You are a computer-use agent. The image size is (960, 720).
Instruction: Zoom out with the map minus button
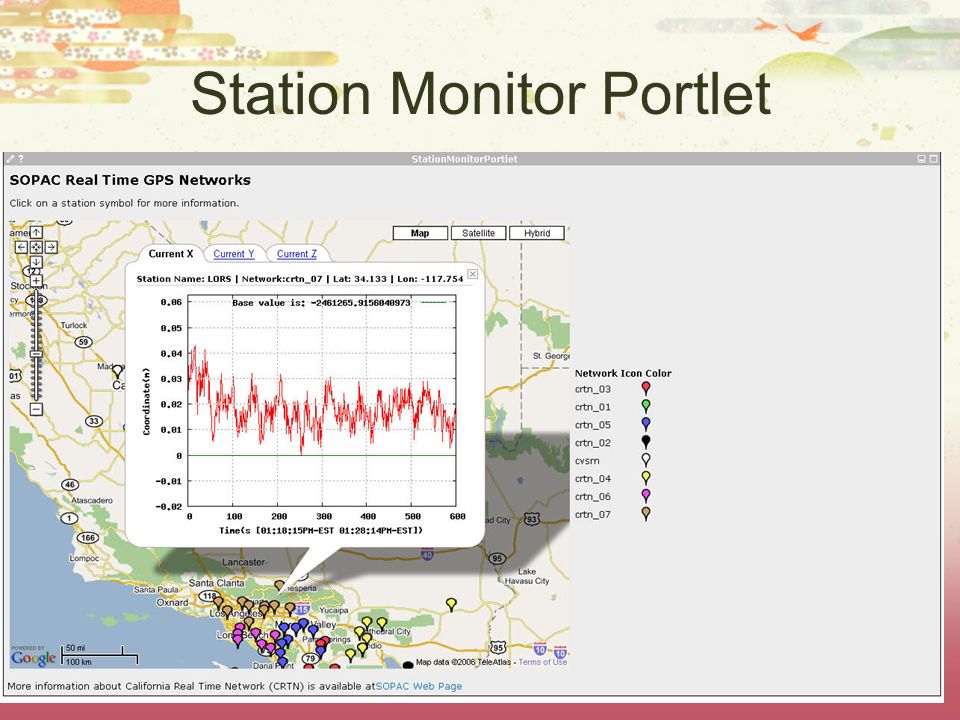pyautogui.click(x=36, y=409)
